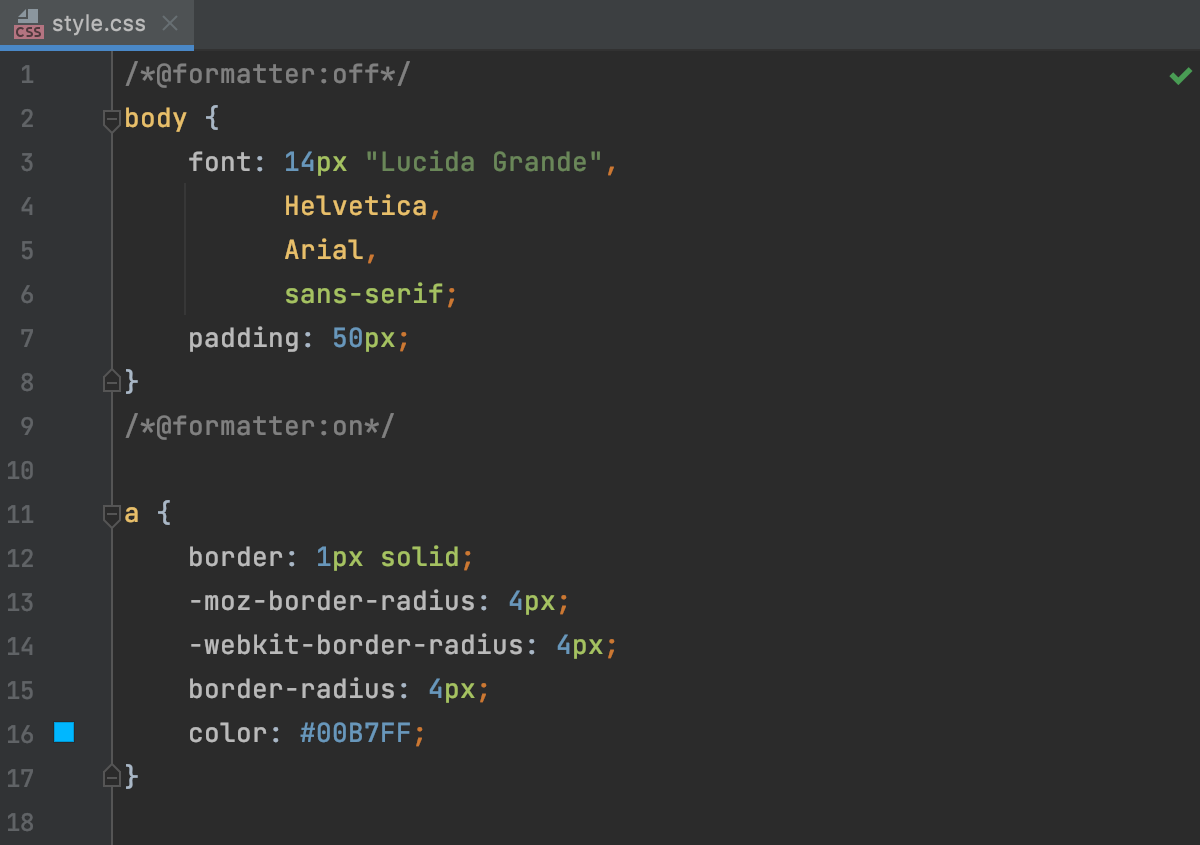Click the CSS file type icon on the tab
The width and height of the screenshot is (1200, 845).
click(x=29, y=23)
